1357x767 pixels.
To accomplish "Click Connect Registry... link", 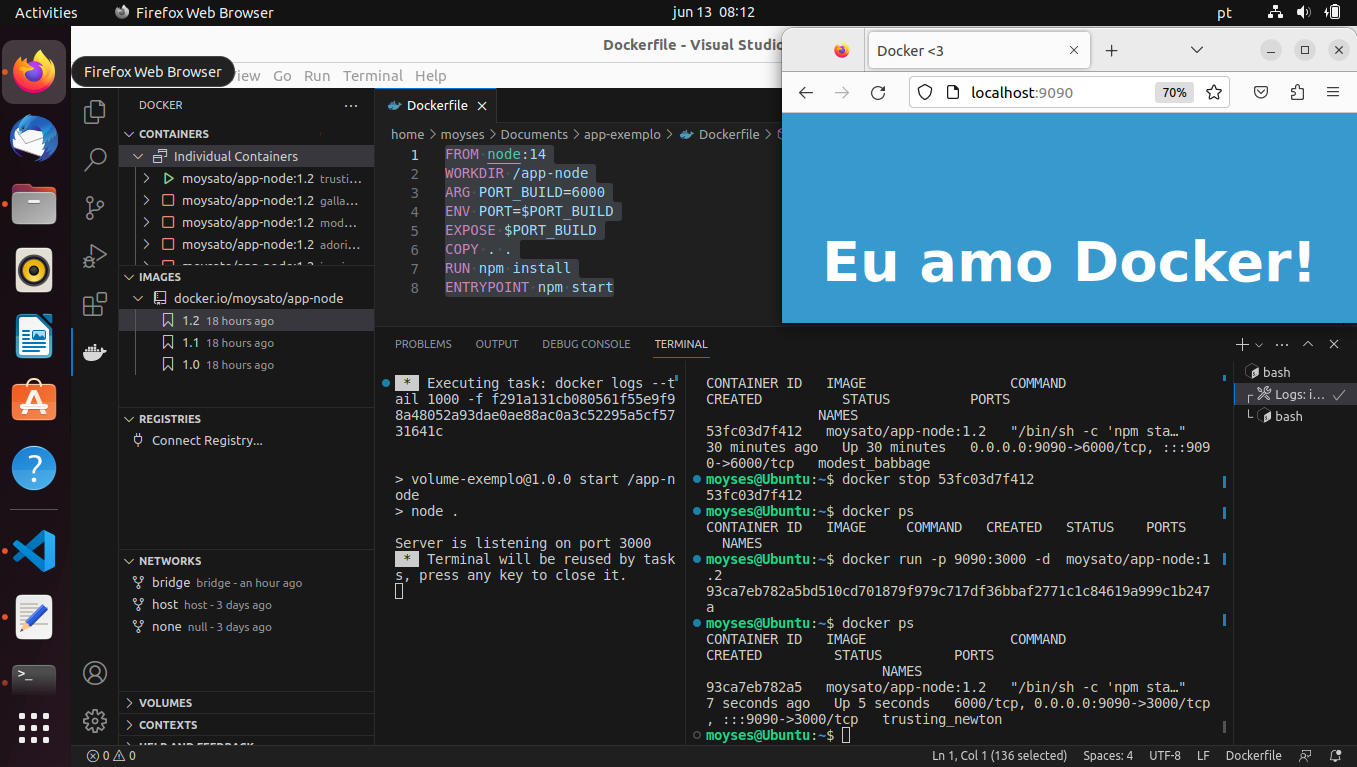I will (207, 441).
